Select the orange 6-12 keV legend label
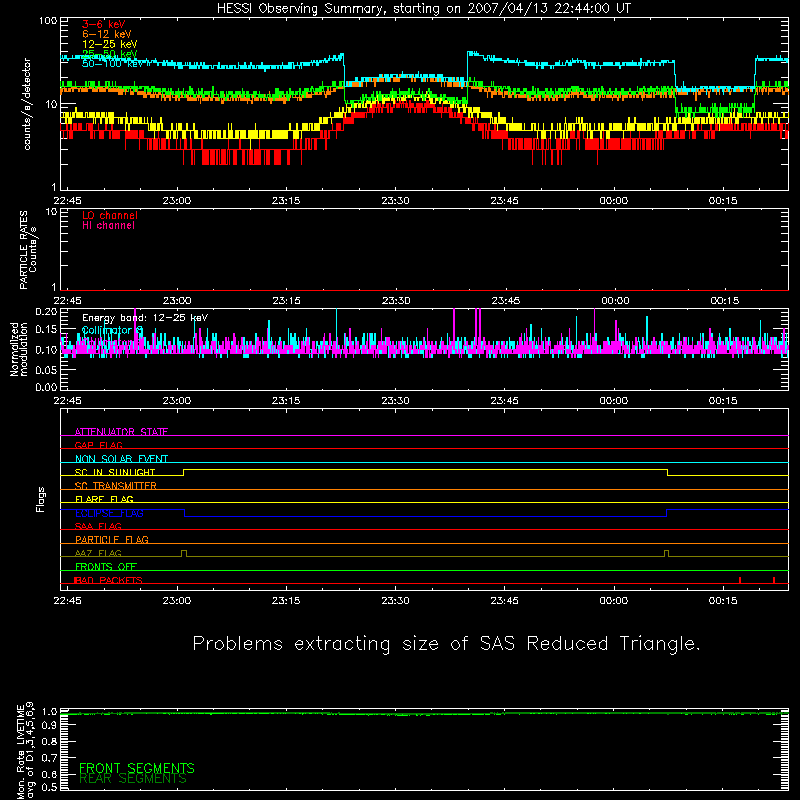Screen dimensions: 800x800 click(x=107, y=34)
